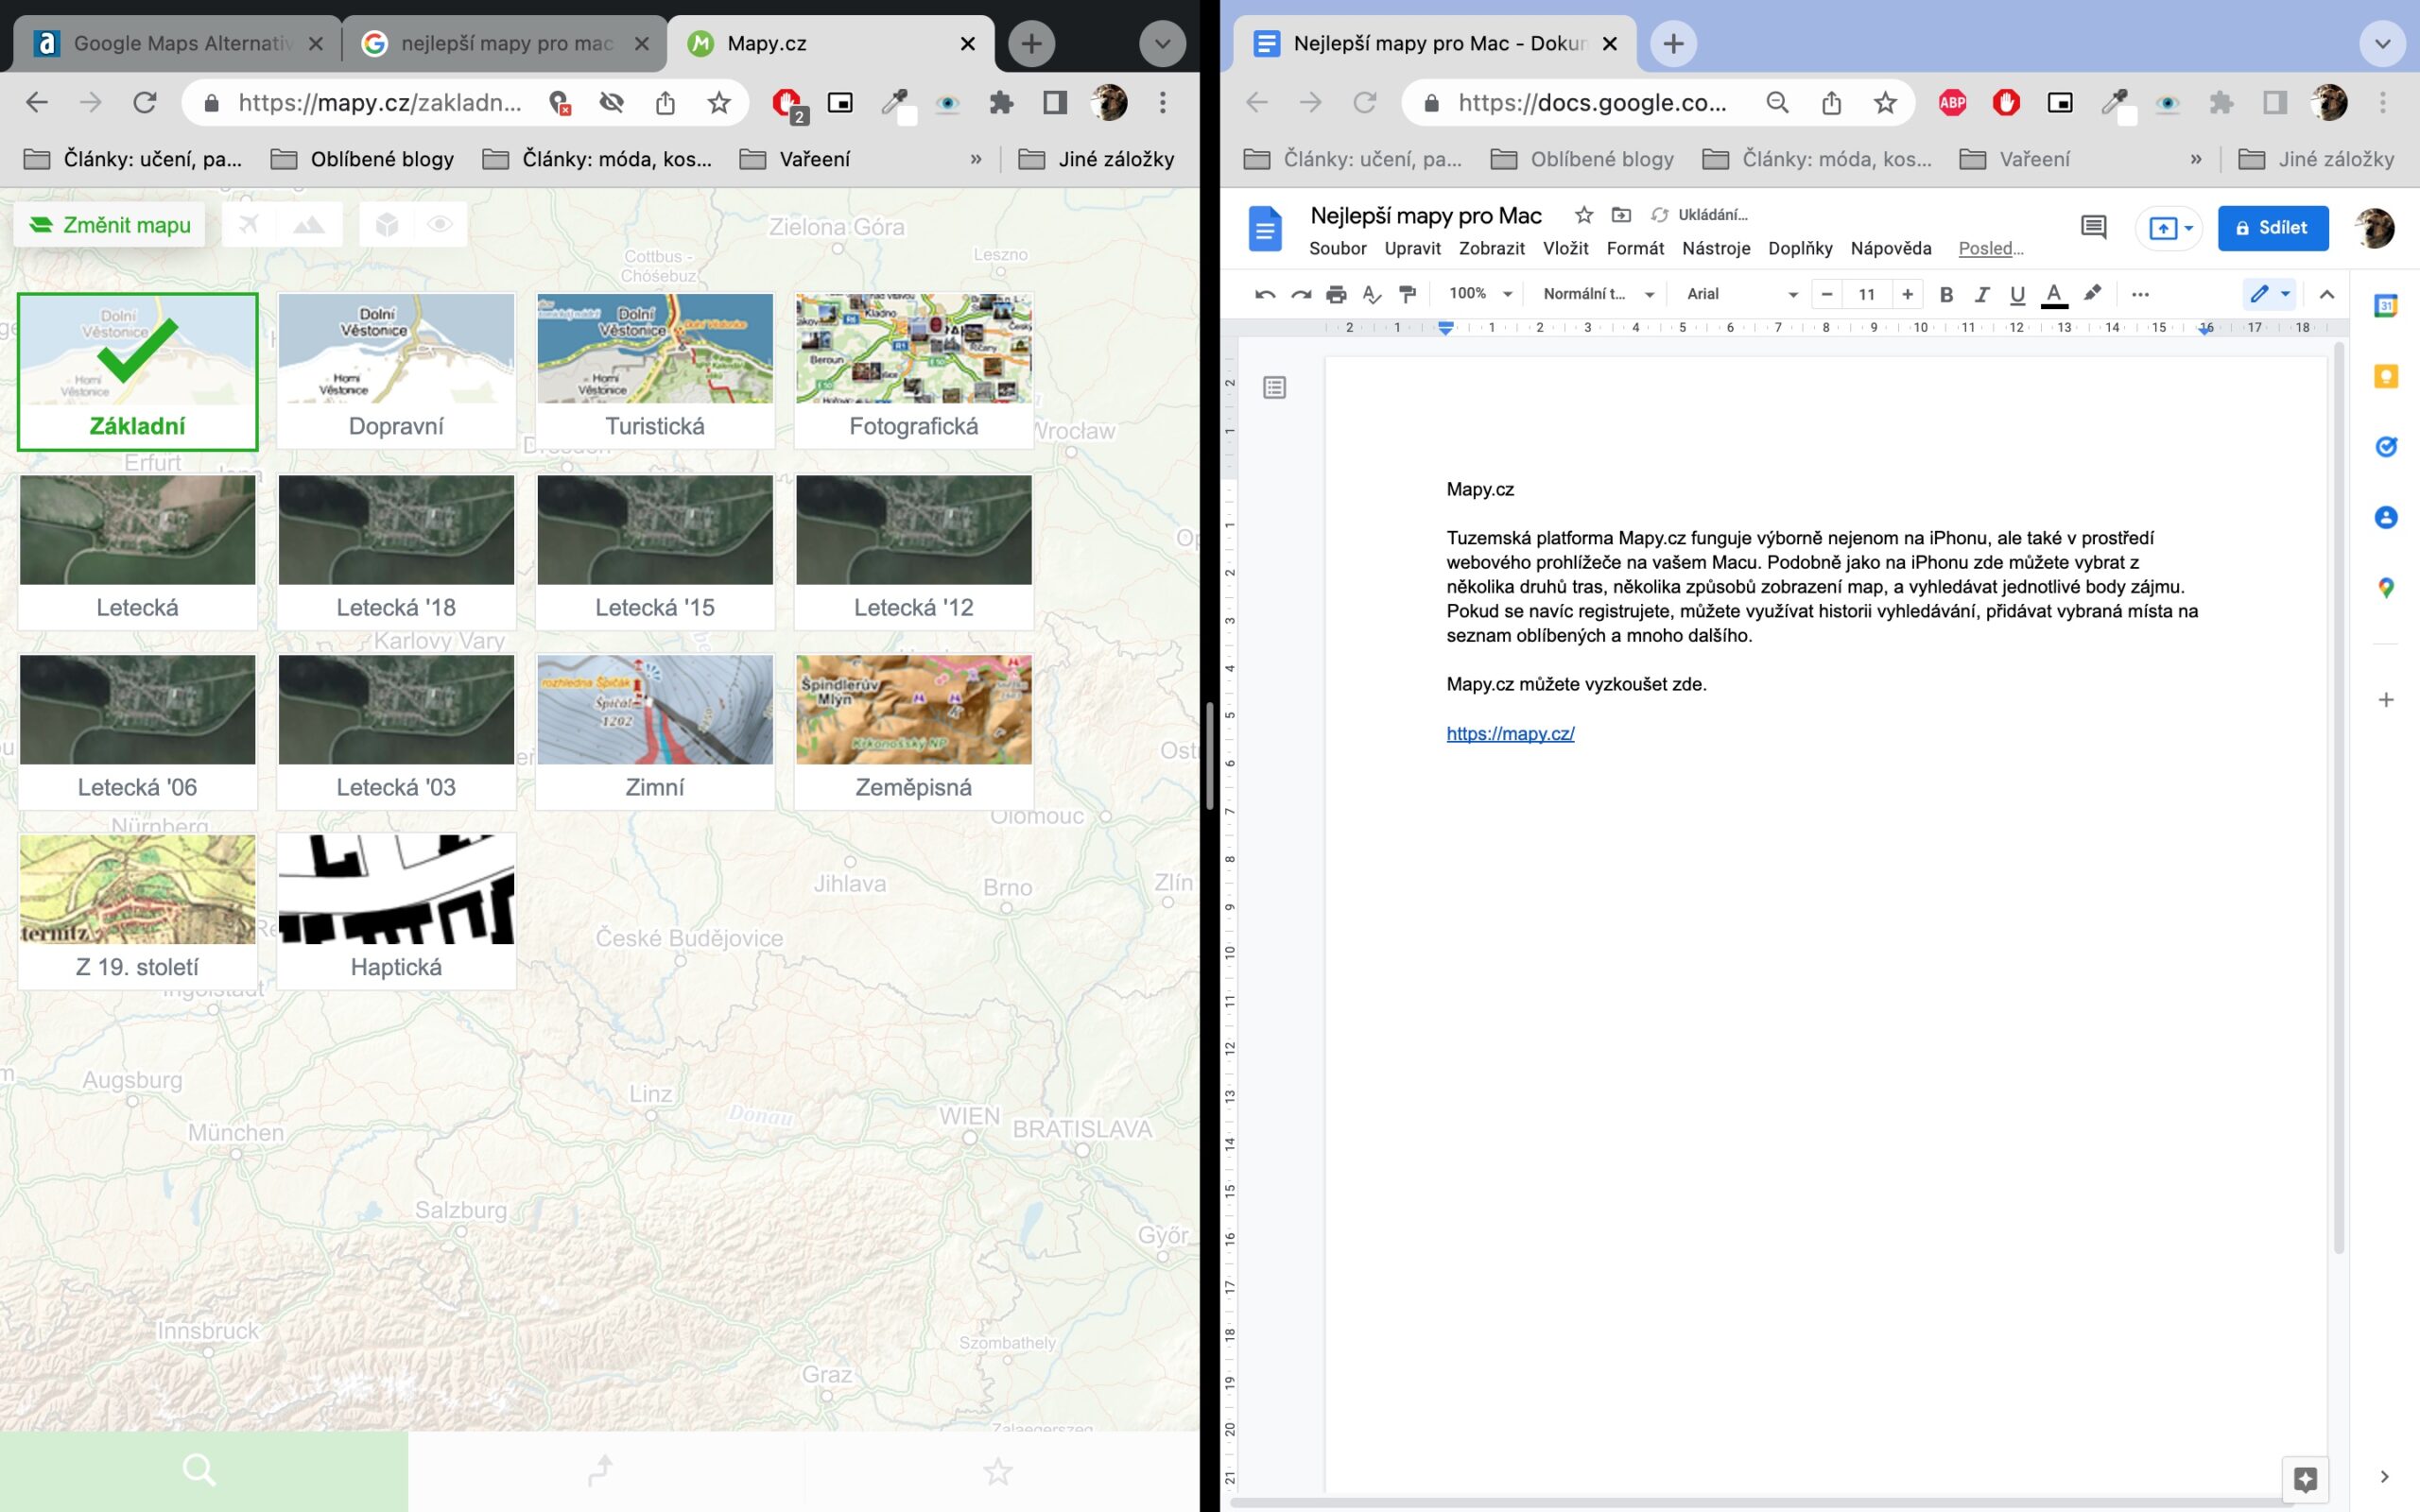The height and width of the screenshot is (1512, 2420).
Task: Open the zoom 100% dropdown
Action: pos(1480,294)
